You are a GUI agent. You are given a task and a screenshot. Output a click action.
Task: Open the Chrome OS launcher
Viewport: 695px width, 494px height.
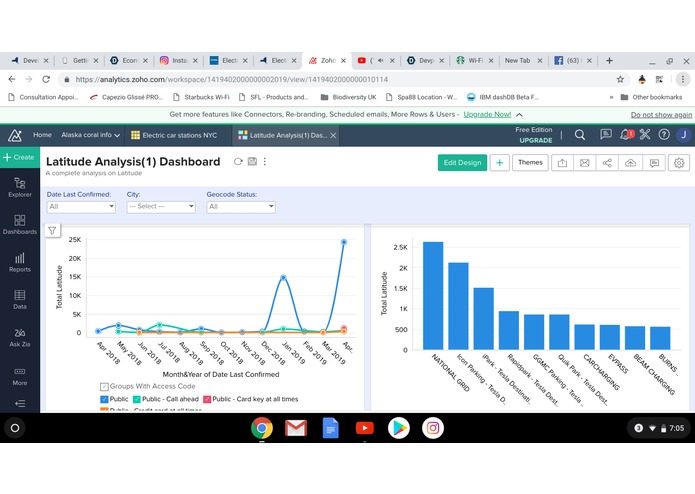15,428
